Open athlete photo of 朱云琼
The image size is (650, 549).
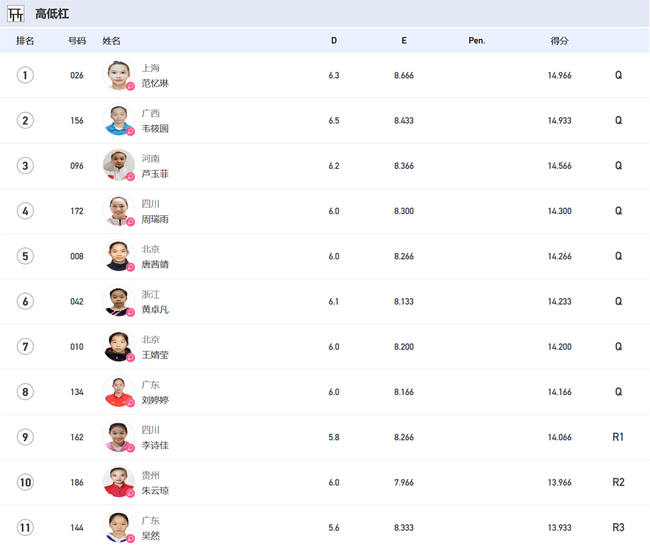pos(118,481)
